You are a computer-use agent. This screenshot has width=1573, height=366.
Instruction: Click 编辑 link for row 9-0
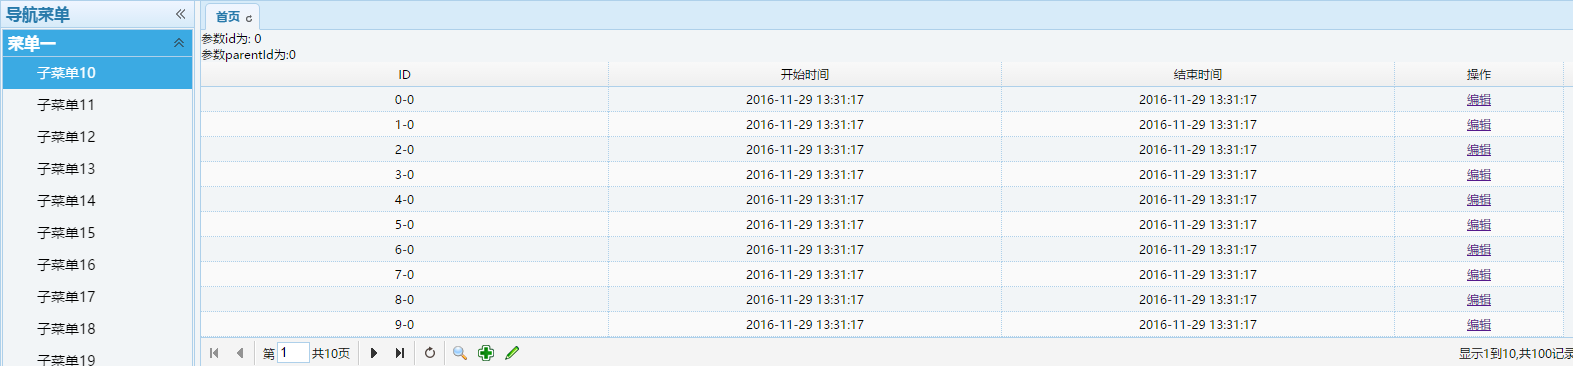(1478, 325)
